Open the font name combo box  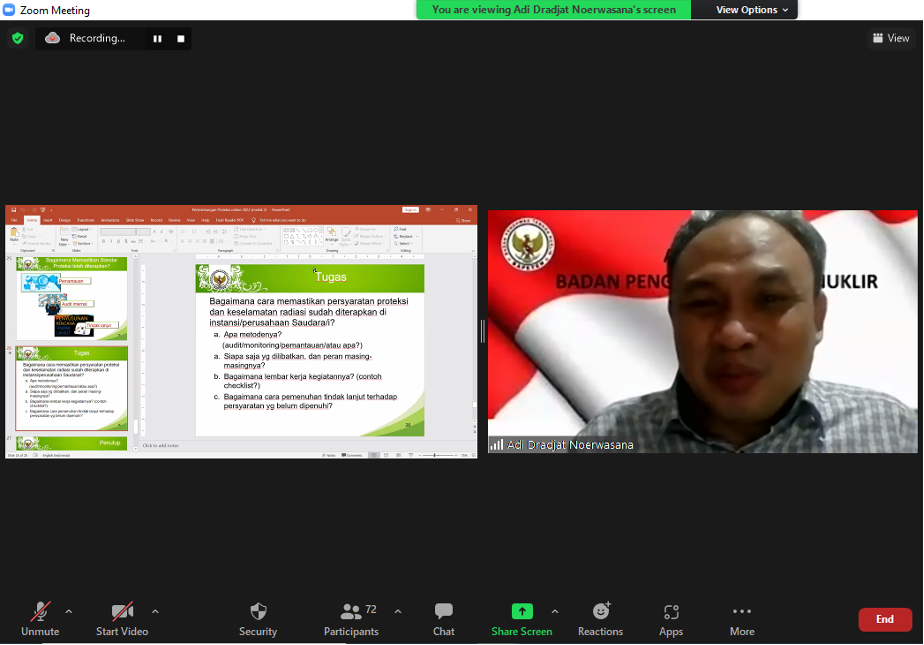pos(118,232)
